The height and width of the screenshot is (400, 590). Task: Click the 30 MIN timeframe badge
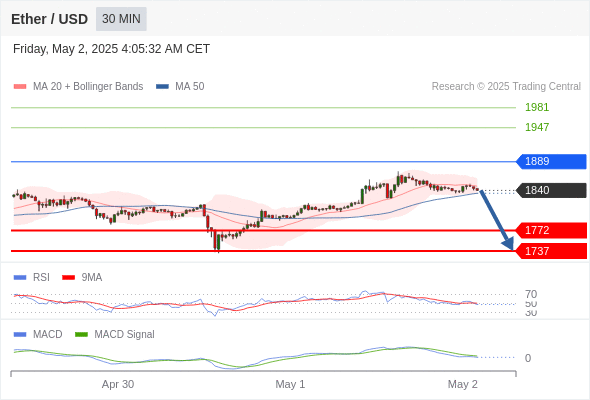(121, 19)
